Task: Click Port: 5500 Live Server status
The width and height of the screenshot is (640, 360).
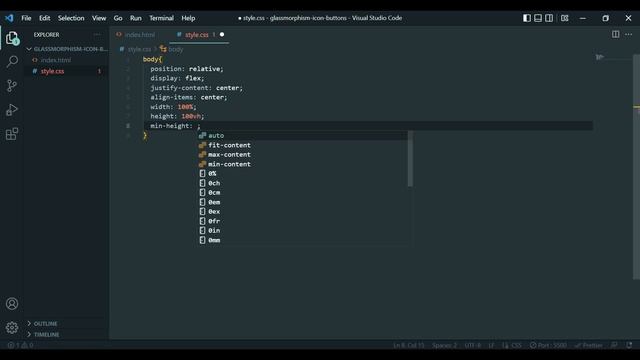Action: (x=548, y=345)
